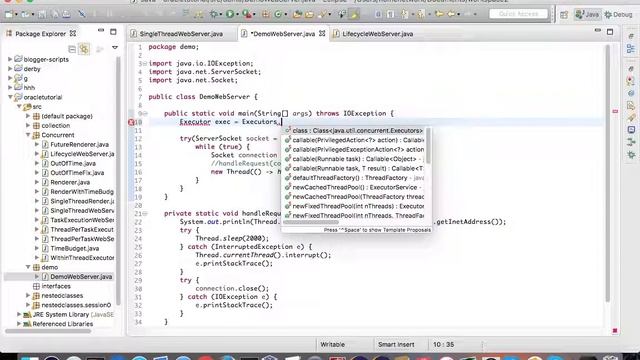Click the Open Perspective icon
This screenshot has height=360, width=640.
click(x=564, y=15)
